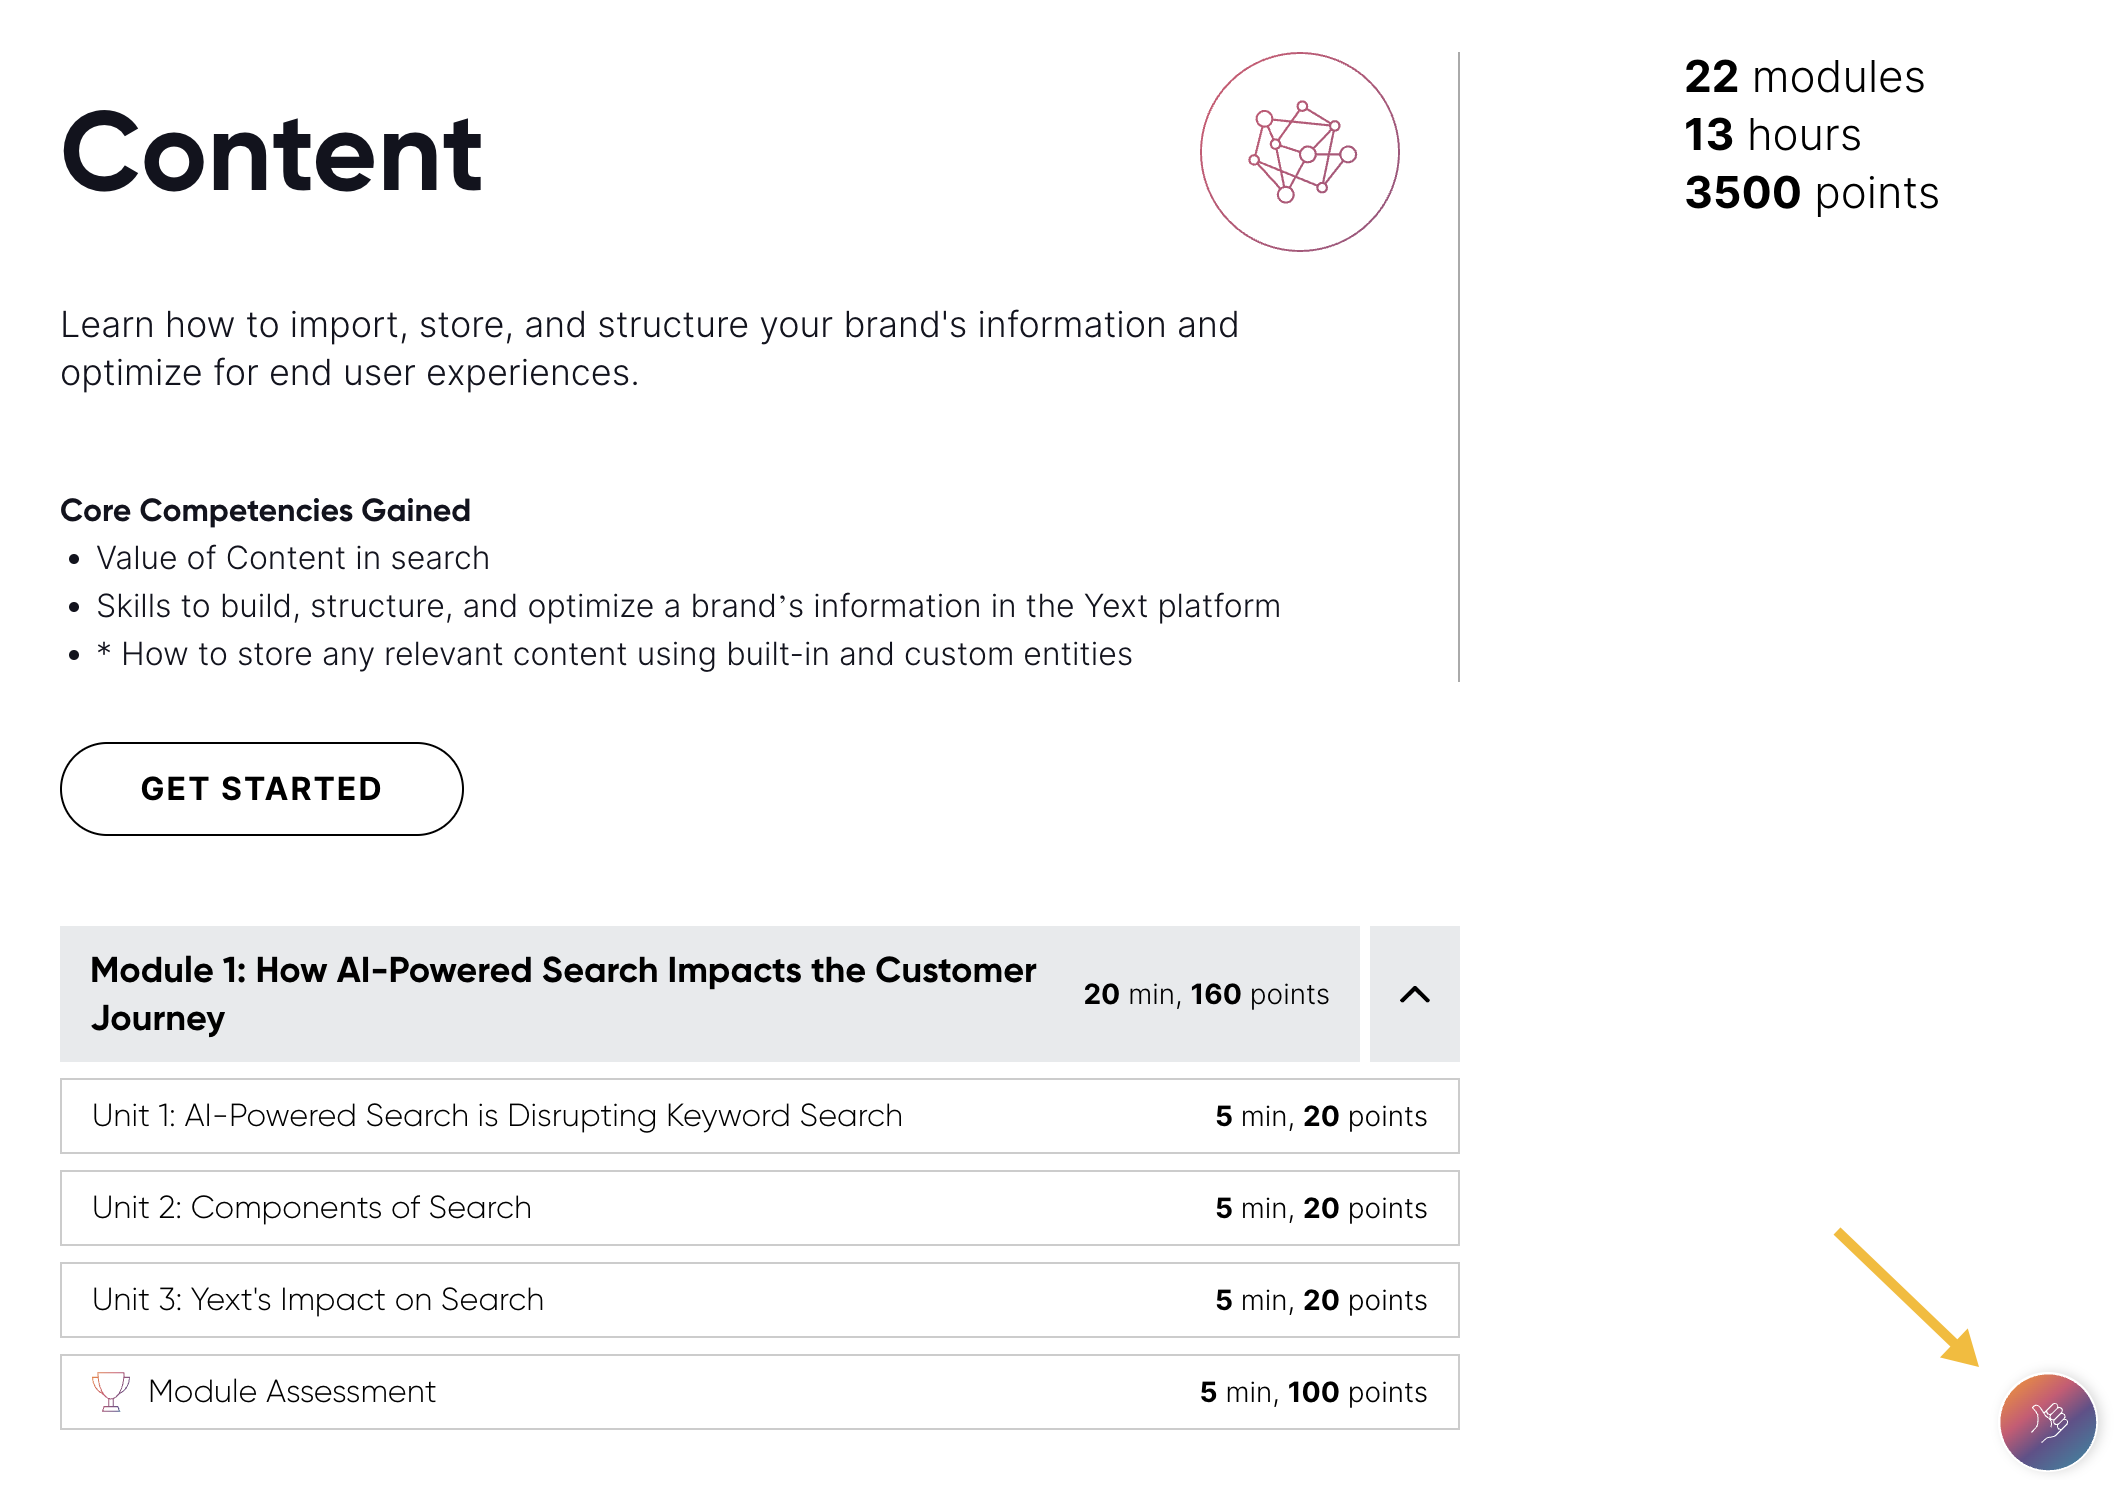Collapse Module 1 using the chevron arrow

tap(1414, 994)
